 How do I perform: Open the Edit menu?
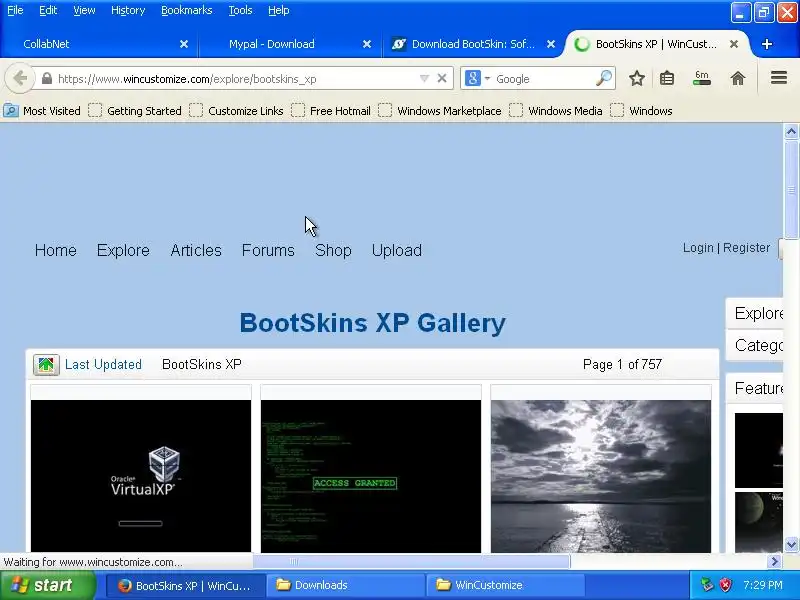click(48, 10)
